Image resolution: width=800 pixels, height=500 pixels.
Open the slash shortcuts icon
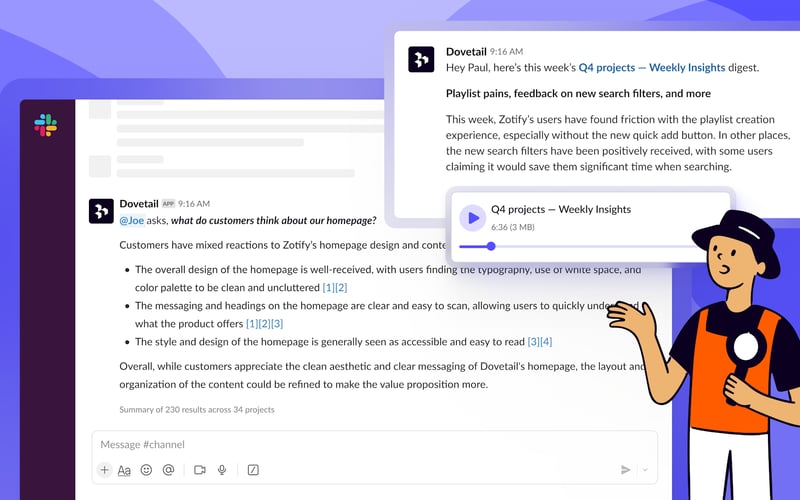click(x=253, y=470)
